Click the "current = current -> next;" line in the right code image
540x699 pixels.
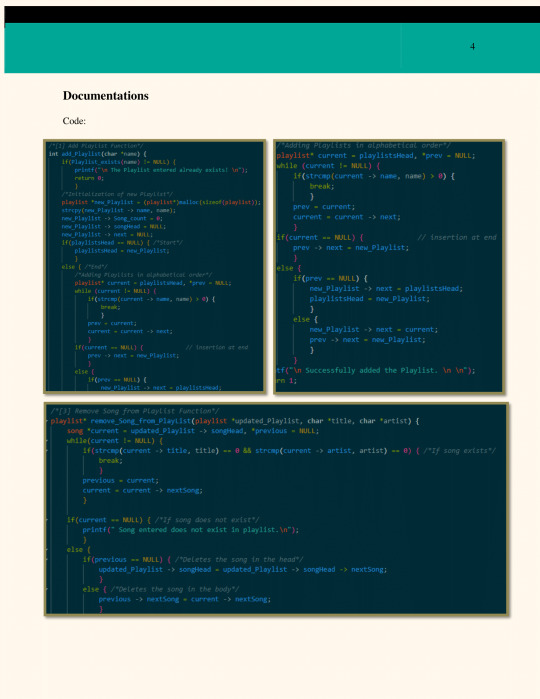(347, 217)
